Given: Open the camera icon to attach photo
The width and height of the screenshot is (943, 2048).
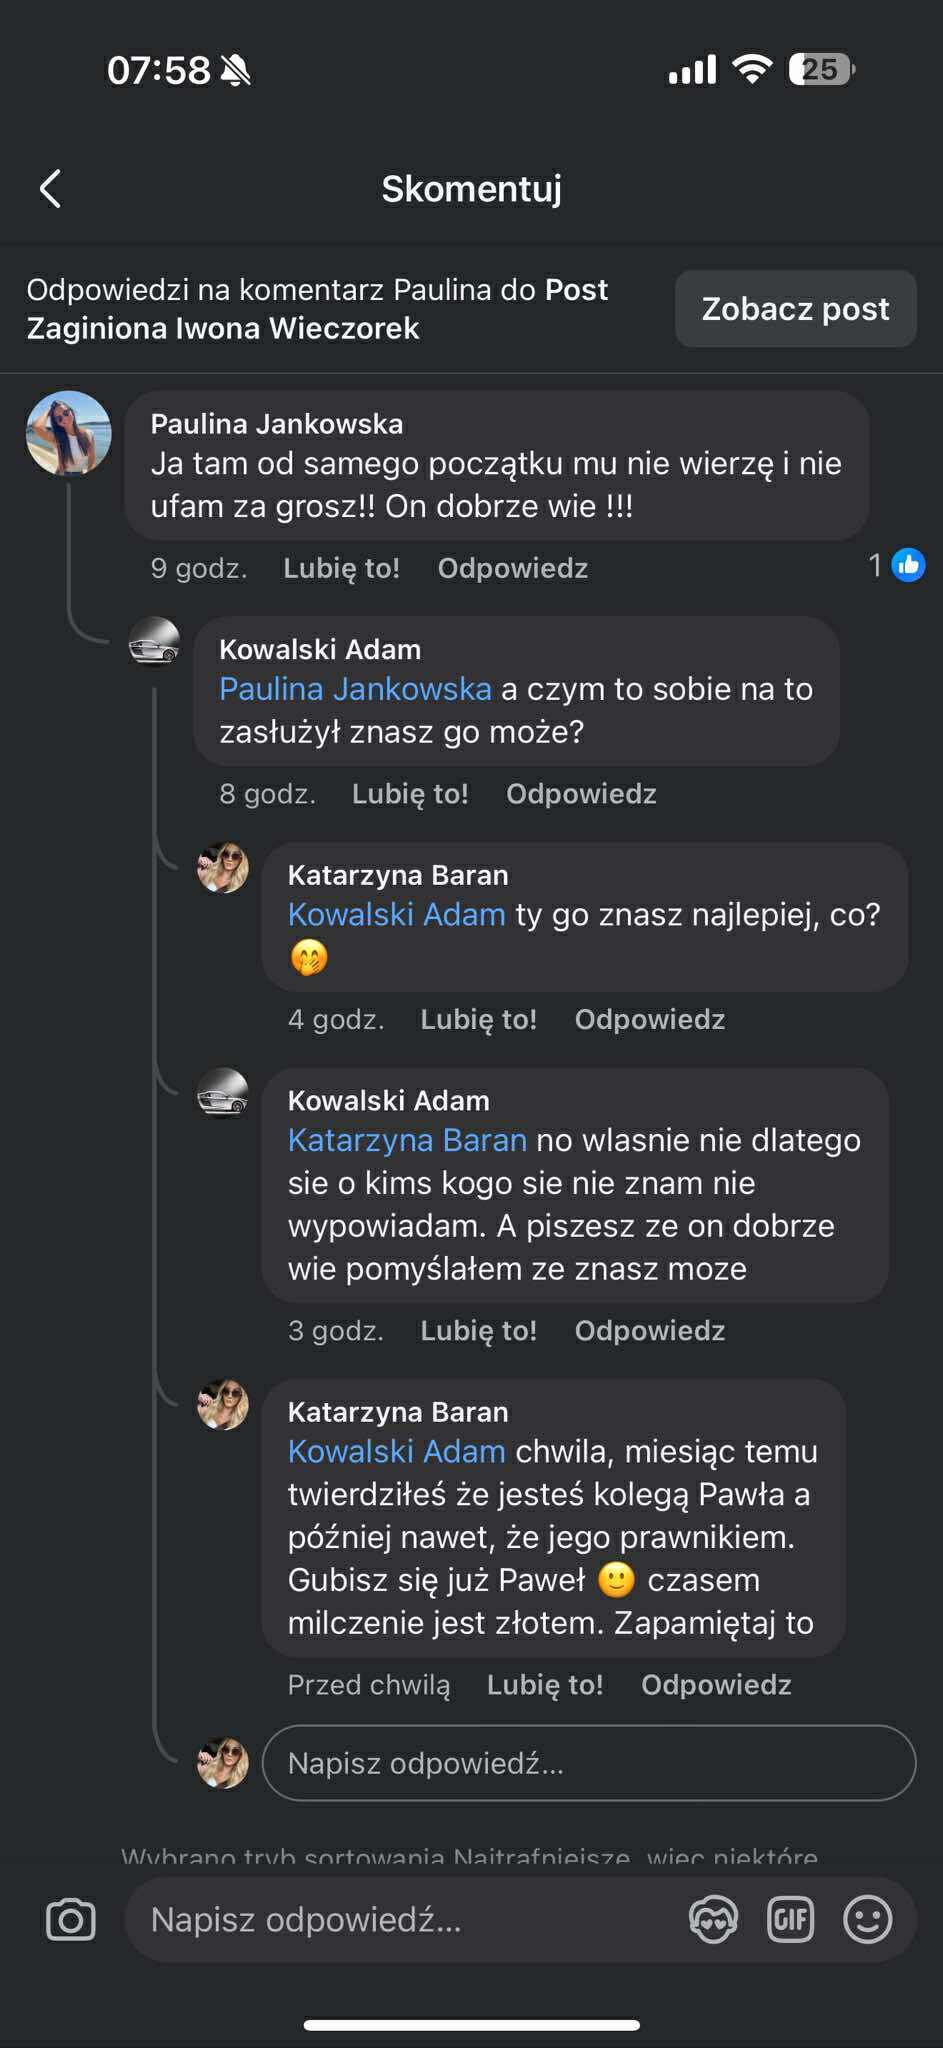Looking at the screenshot, I should tap(71, 1919).
